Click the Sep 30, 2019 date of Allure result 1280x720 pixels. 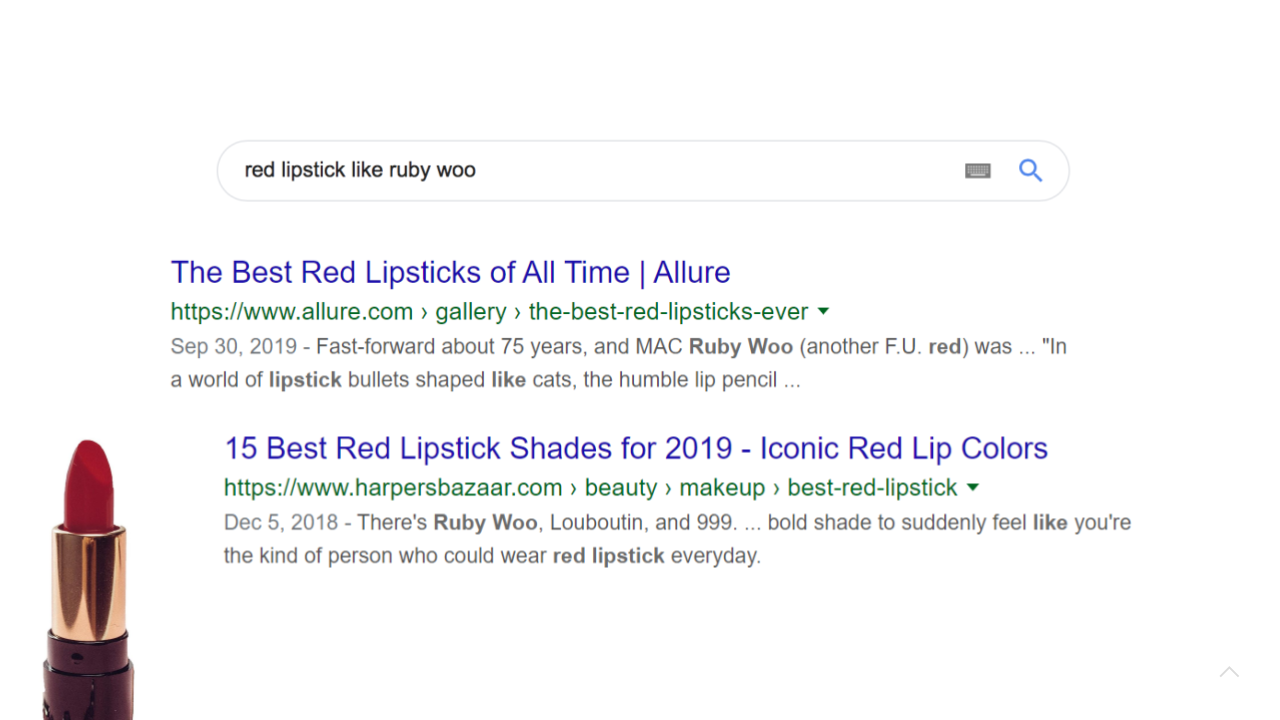pyautogui.click(x=234, y=347)
